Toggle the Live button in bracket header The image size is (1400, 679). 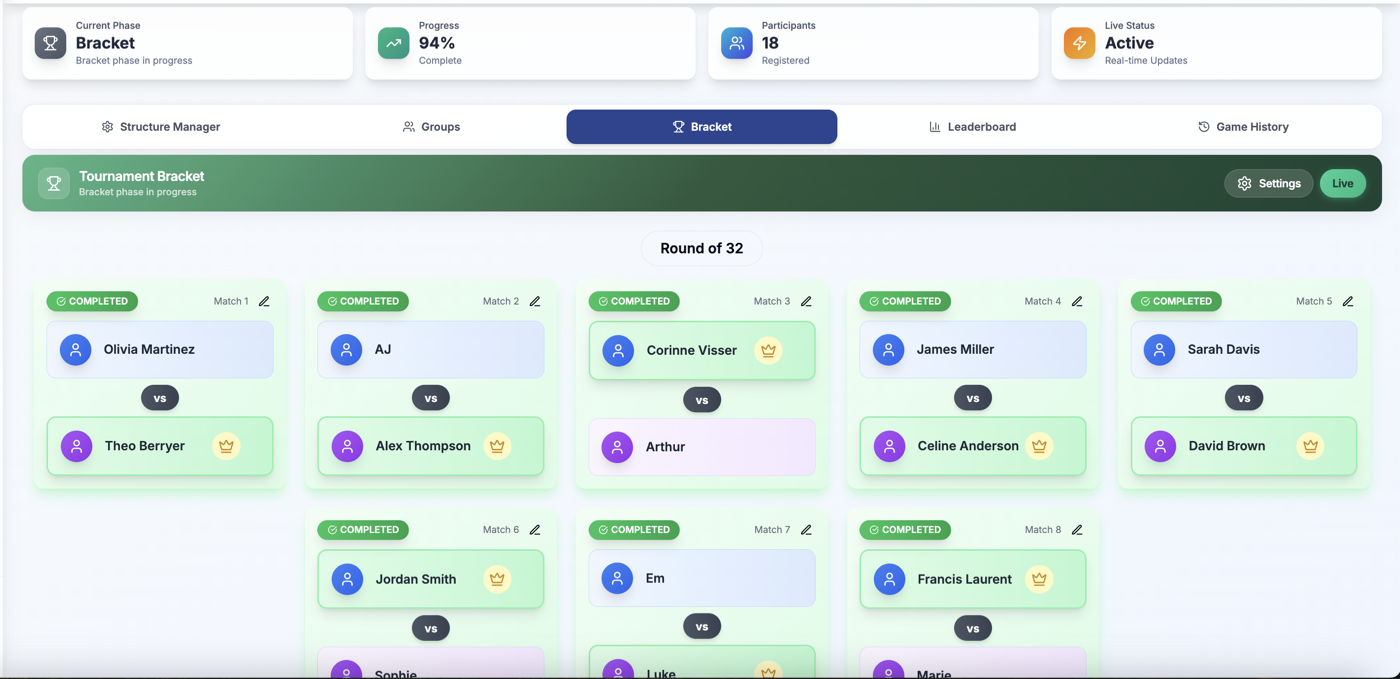click(1342, 183)
